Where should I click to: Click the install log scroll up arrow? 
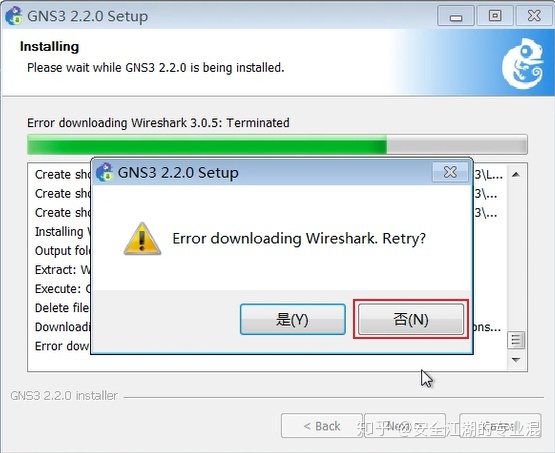click(516, 174)
